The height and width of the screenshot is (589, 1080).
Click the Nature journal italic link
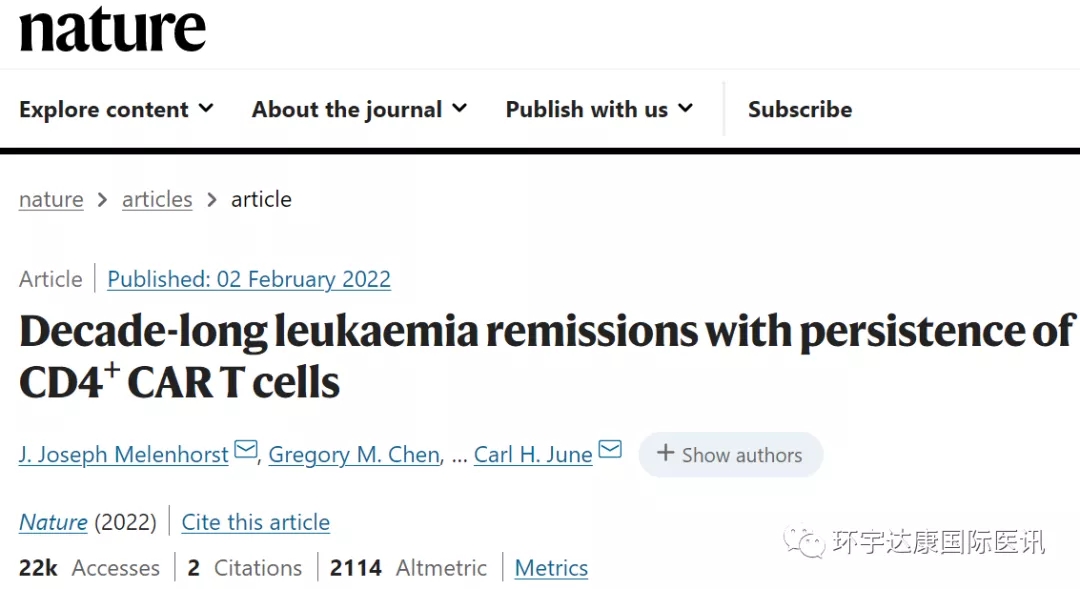tap(53, 522)
